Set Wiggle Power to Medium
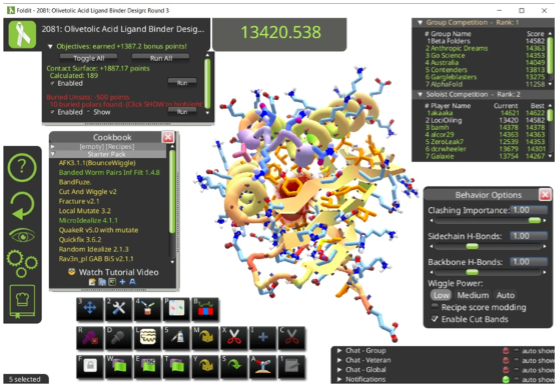This screenshot has width=556, height=388. pos(473,295)
